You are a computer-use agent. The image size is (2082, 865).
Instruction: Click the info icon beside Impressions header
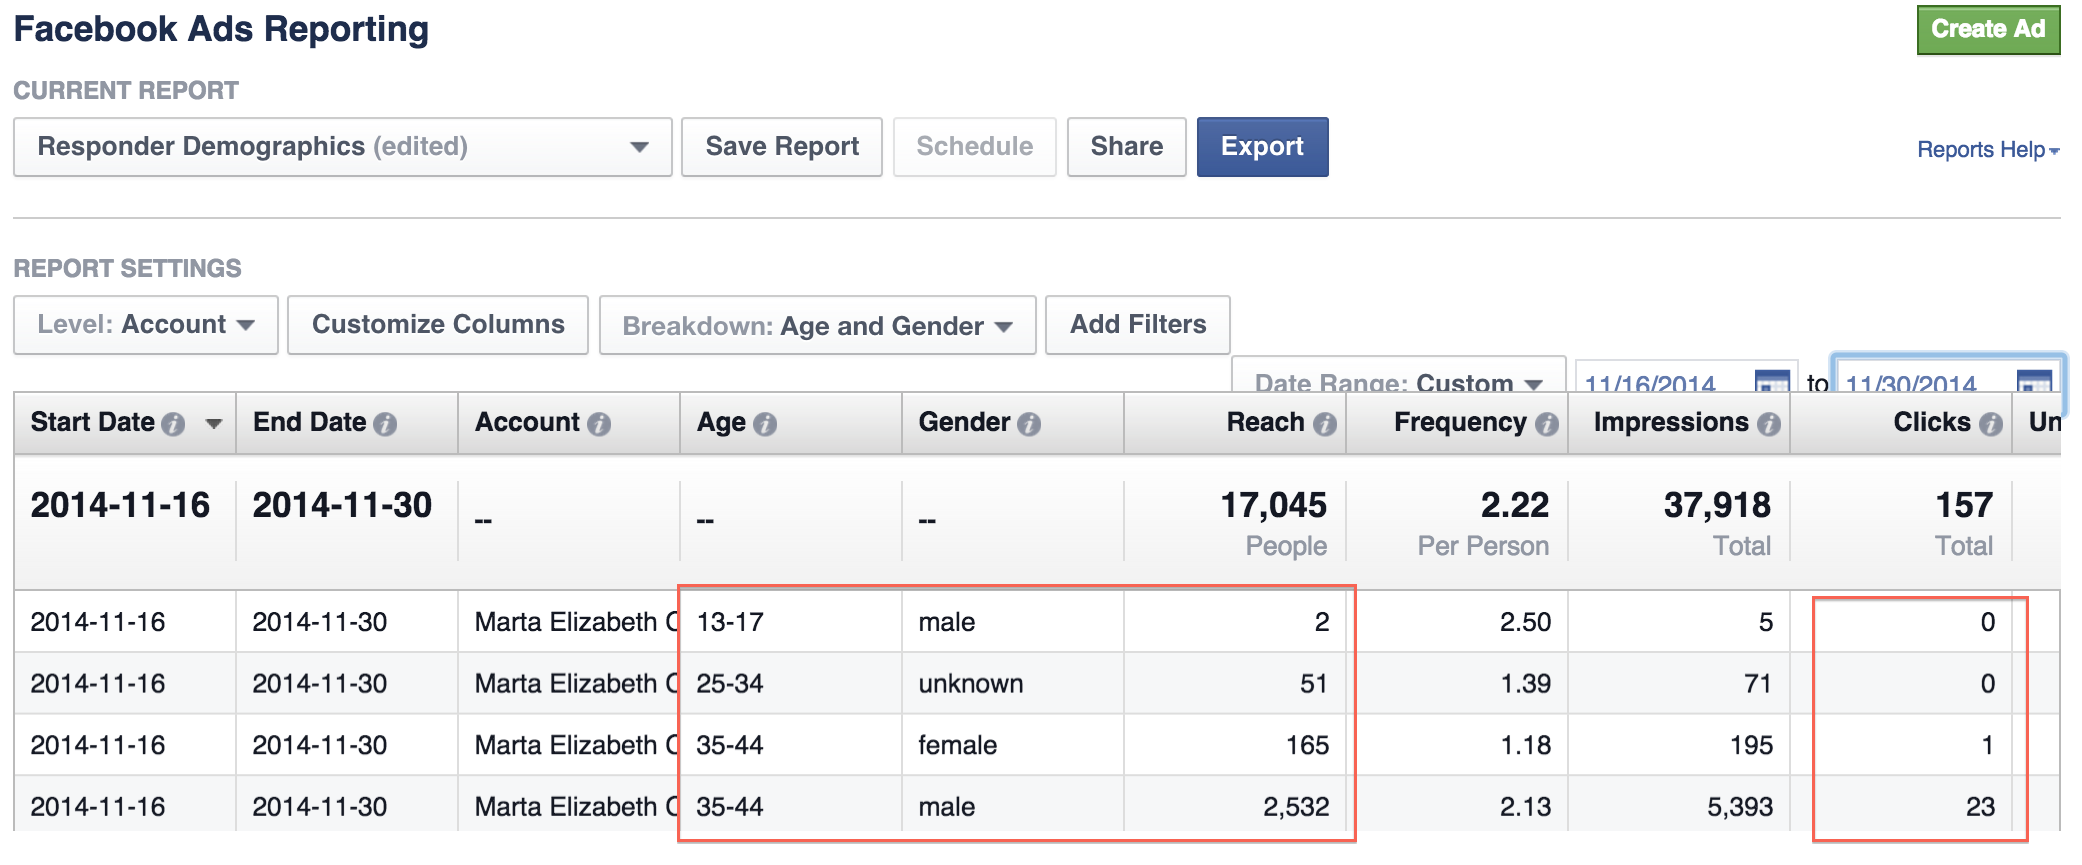click(1769, 424)
